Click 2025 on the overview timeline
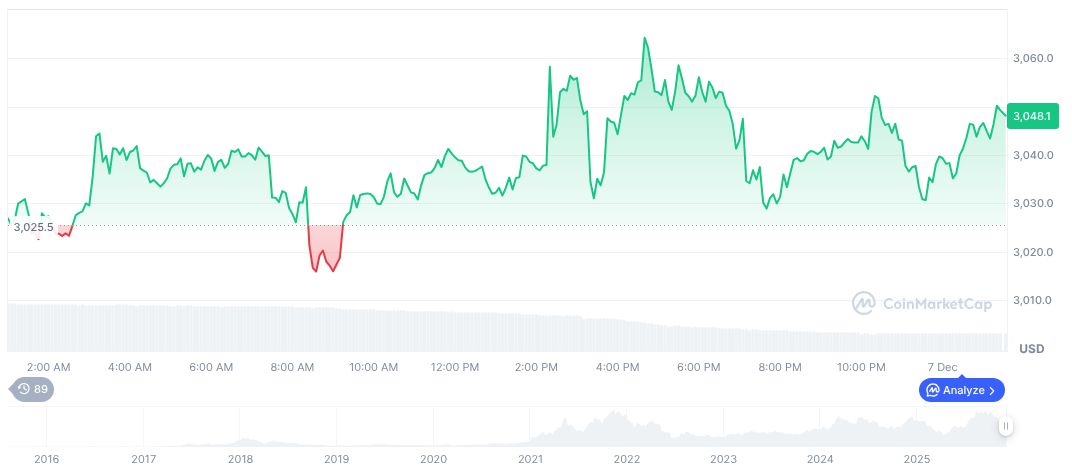The image size is (1072, 470). point(917,459)
